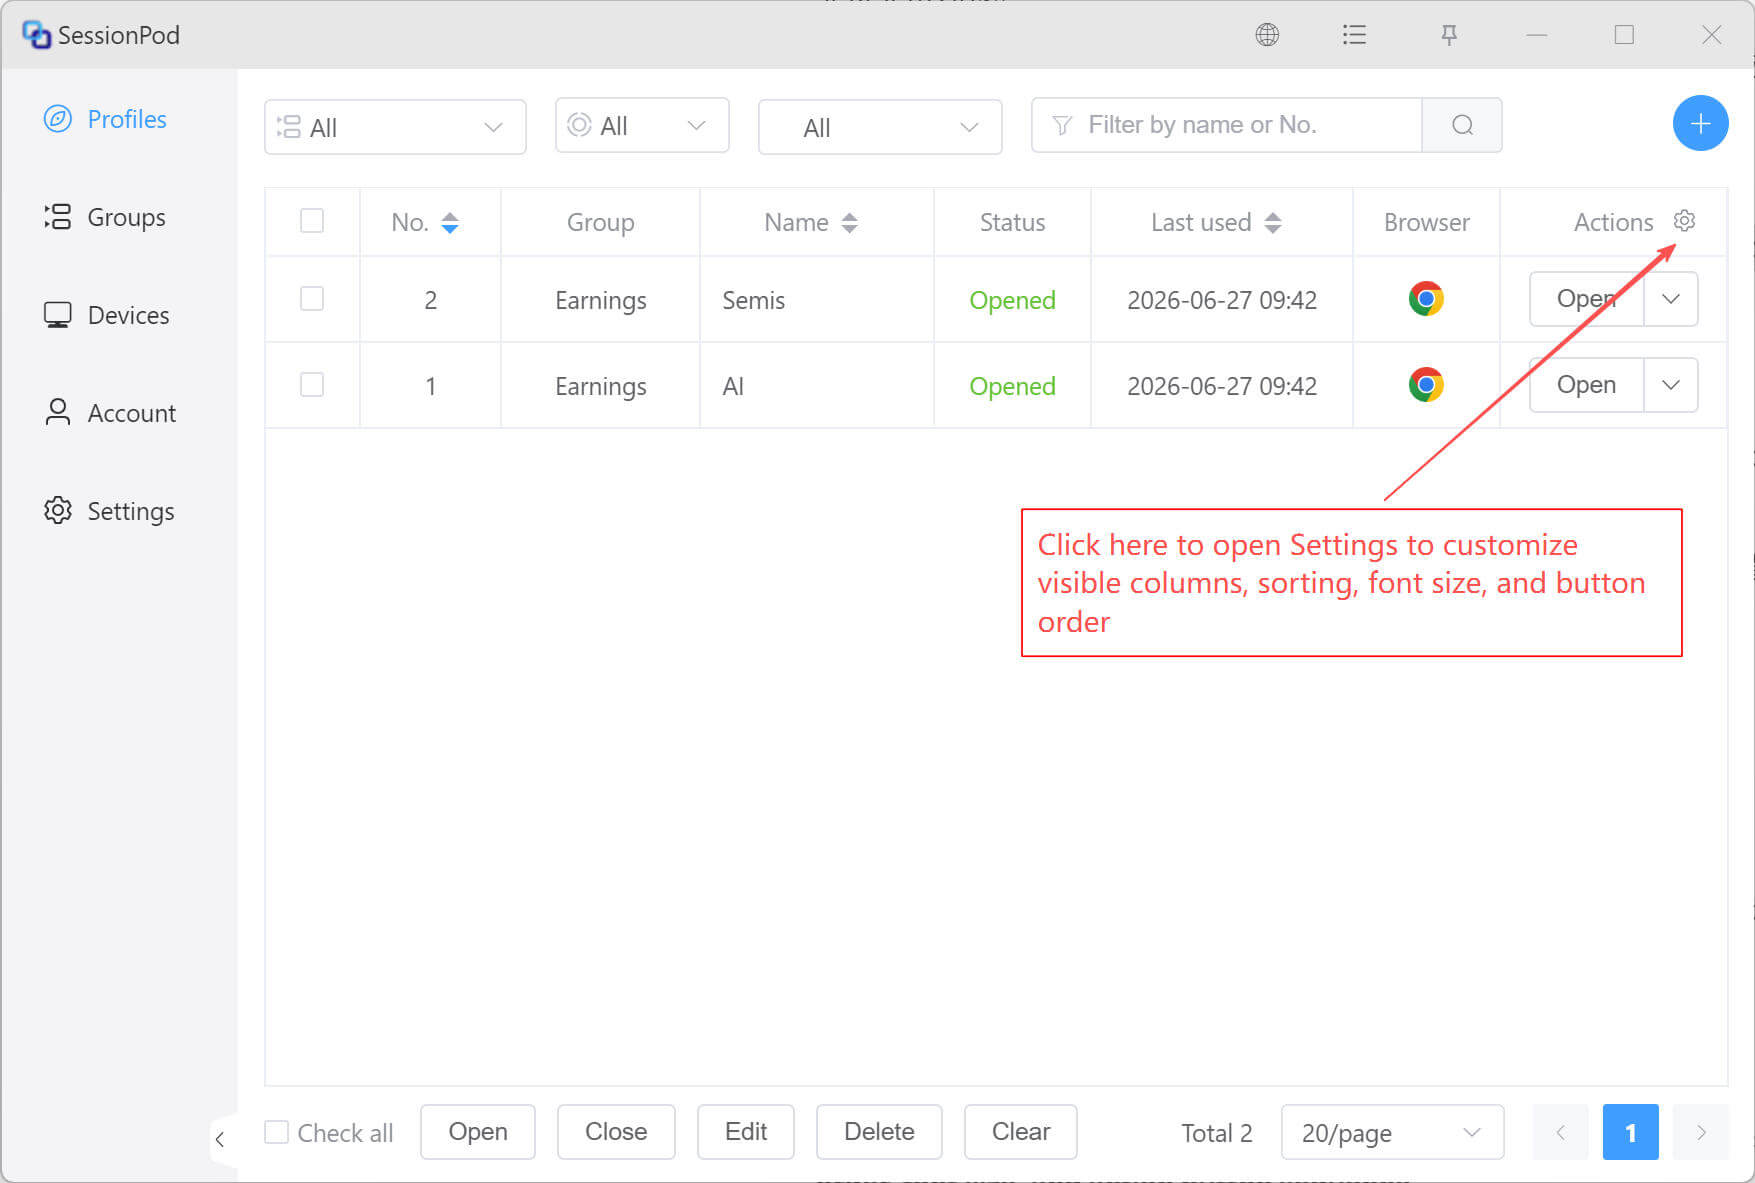
Task: Click the bottom bar Open button
Action: [478, 1132]
